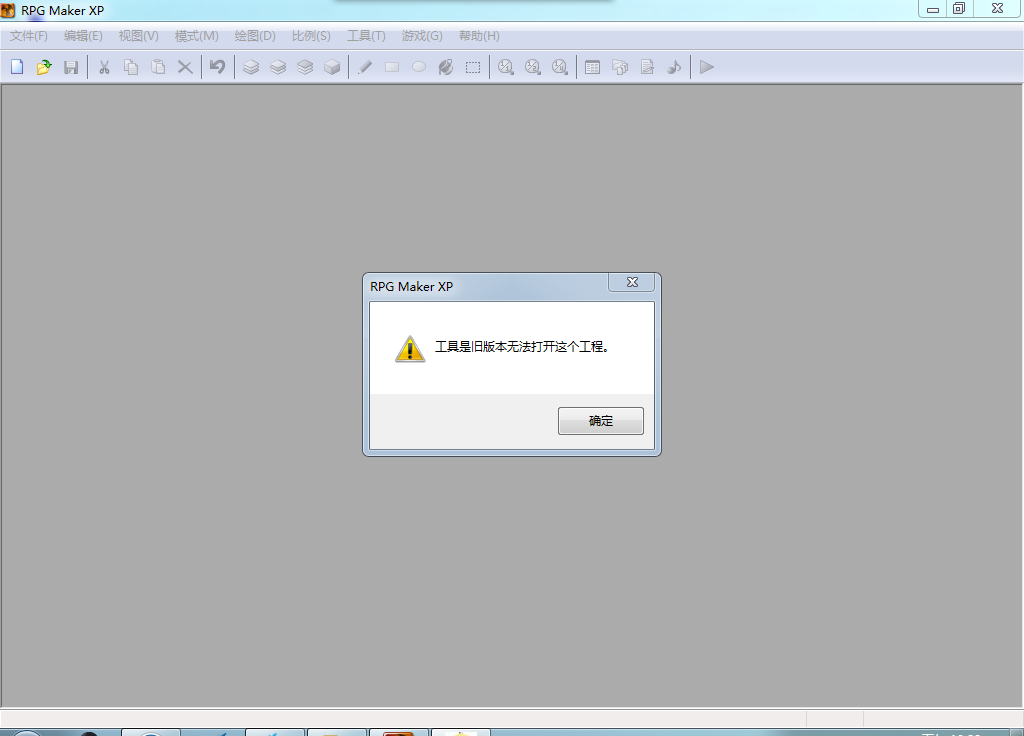Open the 游戏(G) menu
This screenshot has height=736, width=1024.
[x=422, y=36]
